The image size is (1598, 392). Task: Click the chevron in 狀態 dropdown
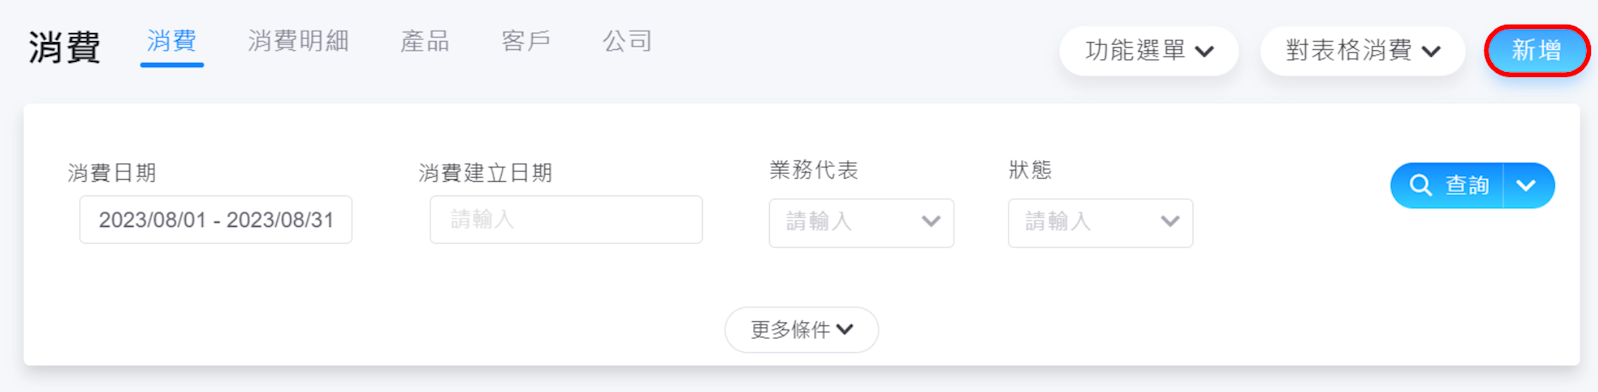tap(1170, 221)
